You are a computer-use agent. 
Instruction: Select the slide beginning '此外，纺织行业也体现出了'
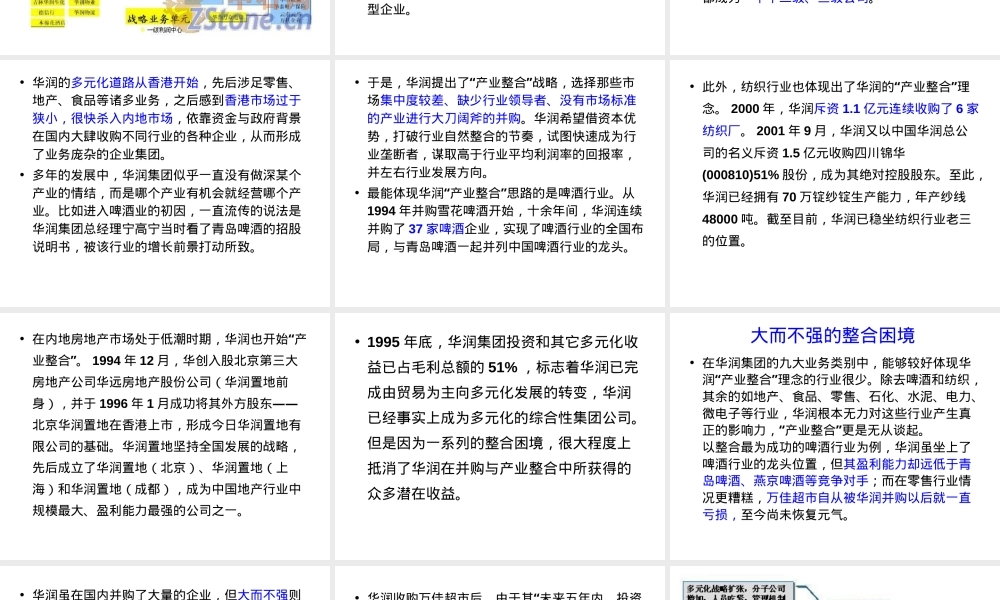click(835, 183)
